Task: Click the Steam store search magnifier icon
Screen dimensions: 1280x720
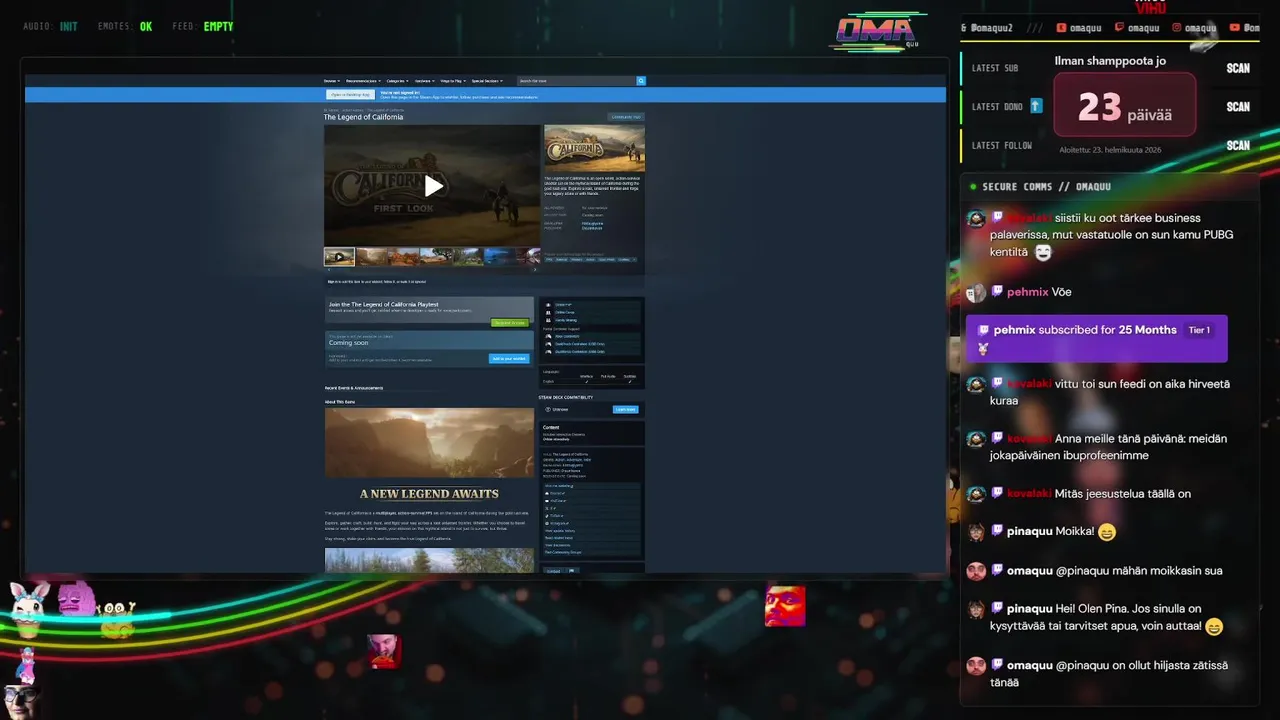Action: [x=641, y=81]
